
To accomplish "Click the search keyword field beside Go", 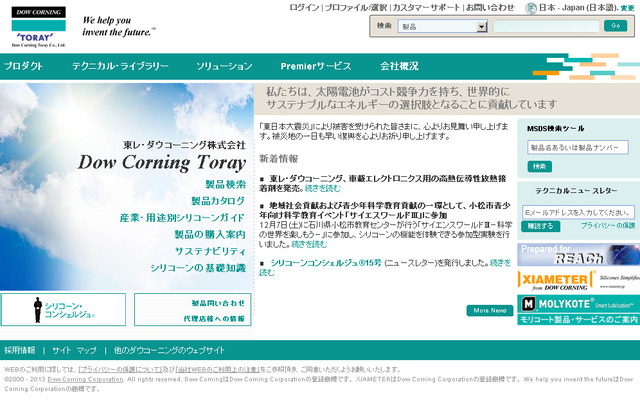I will 546,26.
